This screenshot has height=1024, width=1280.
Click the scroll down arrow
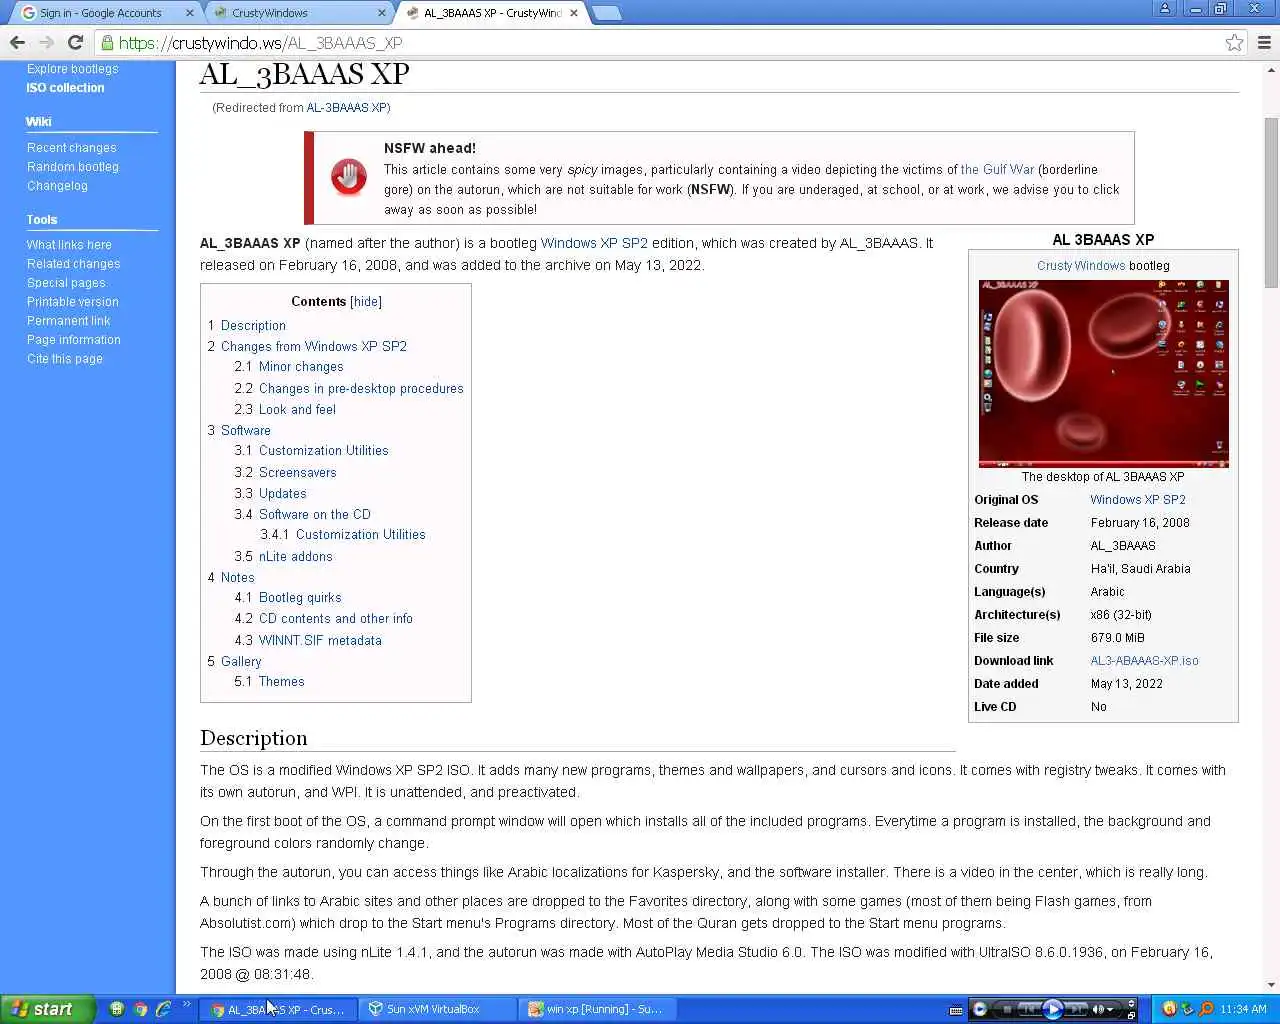pos(1271,985)
